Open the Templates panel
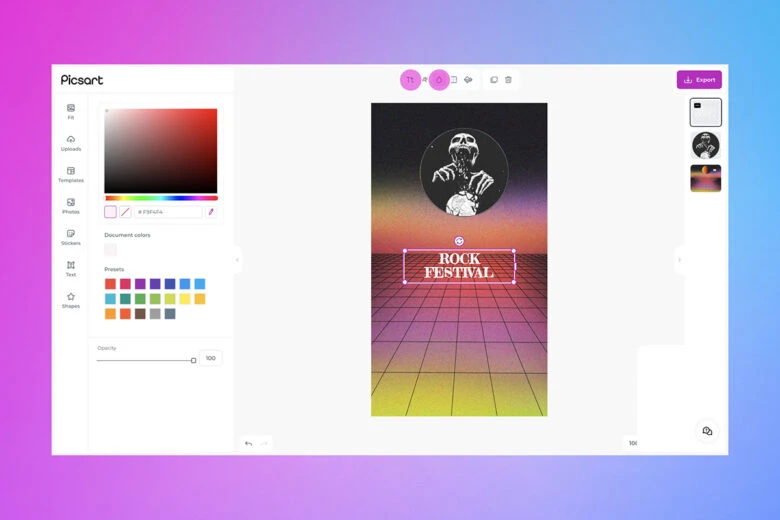The image size is (780, 520). [x=71, y=174]
